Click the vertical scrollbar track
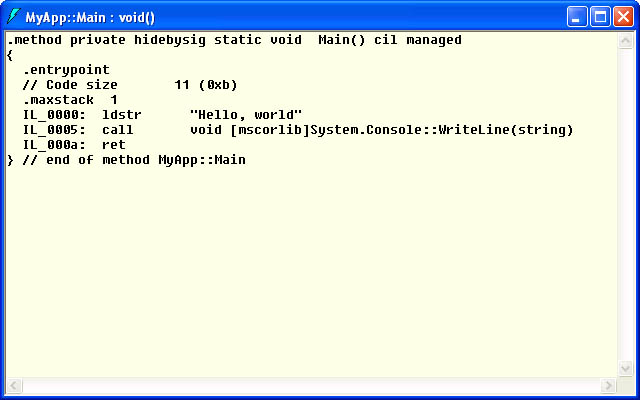This screenshot has width=640, height=400. [625, 204]
